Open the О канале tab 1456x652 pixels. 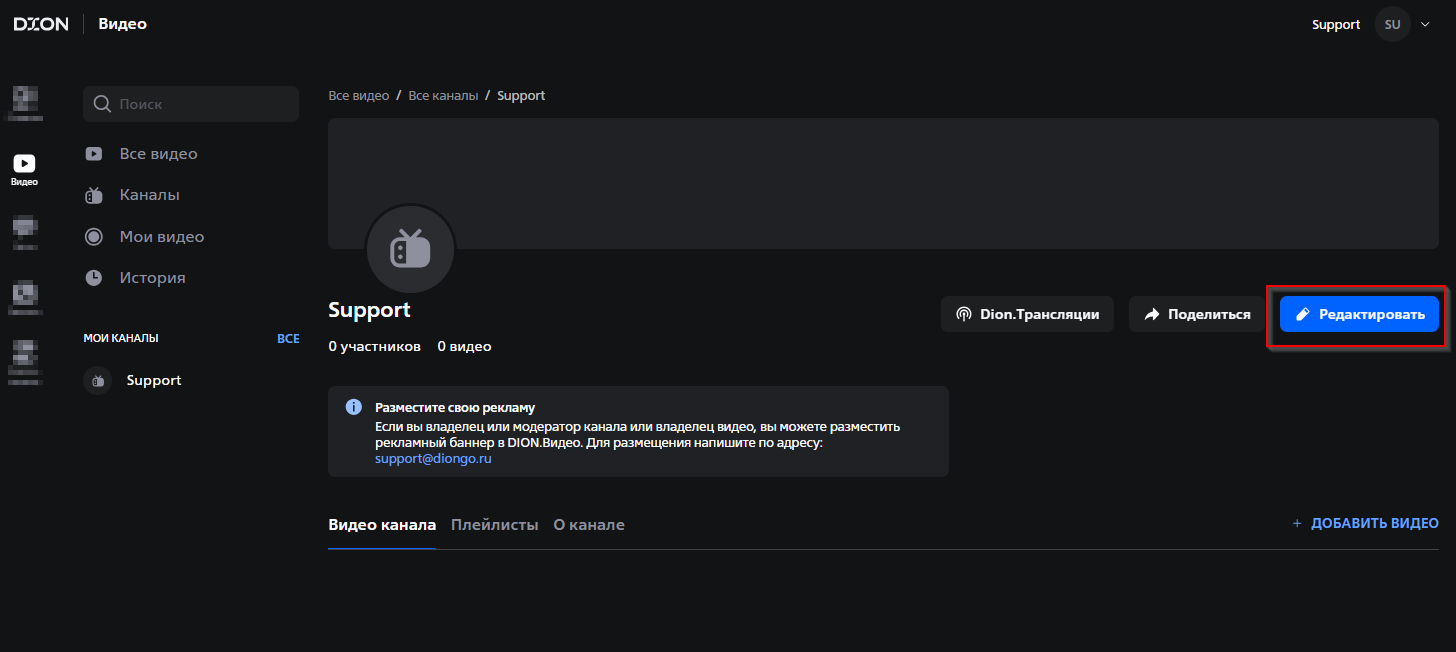(x=589, y=525)
